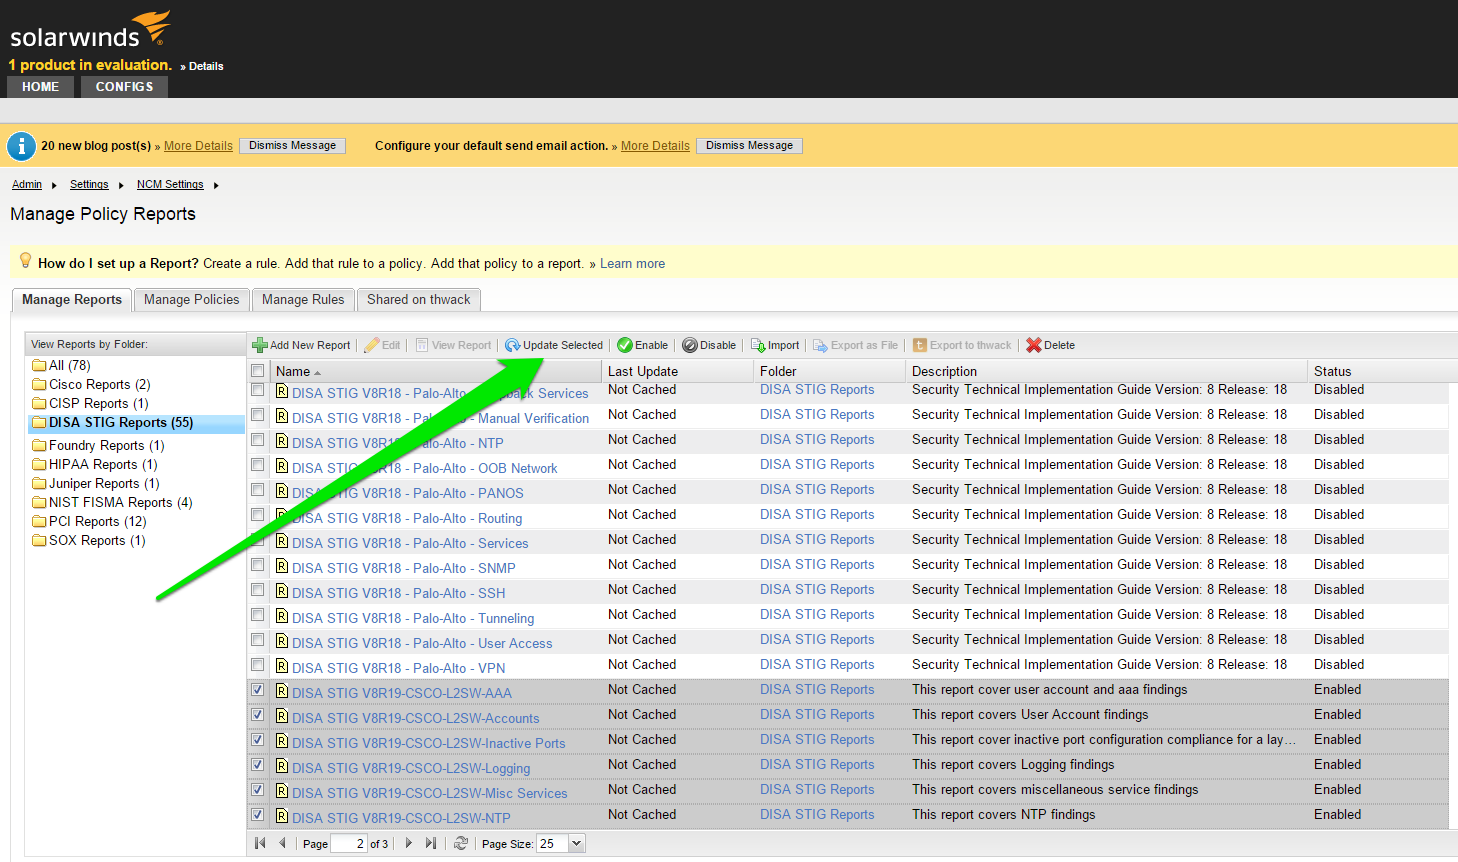This screenshot has height=862, width=1458.
Task: Open the All (78) folder icon
Action: 40,365
